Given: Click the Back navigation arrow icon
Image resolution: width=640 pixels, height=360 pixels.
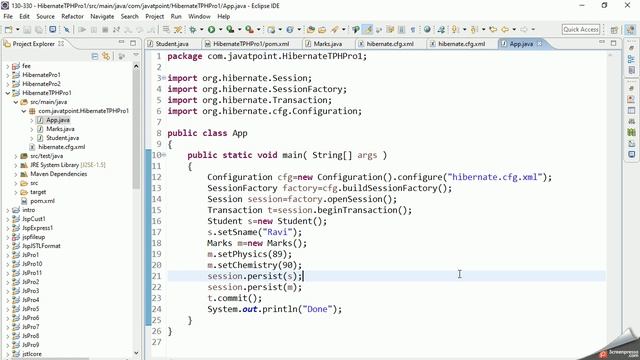Looking at the screenshot, I should [505, 29].
